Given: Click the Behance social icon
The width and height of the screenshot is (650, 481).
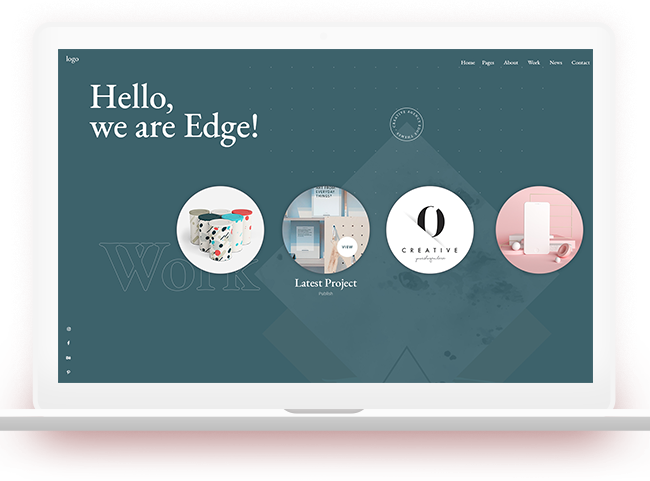Looking at the screenshot, I should 69,357.
